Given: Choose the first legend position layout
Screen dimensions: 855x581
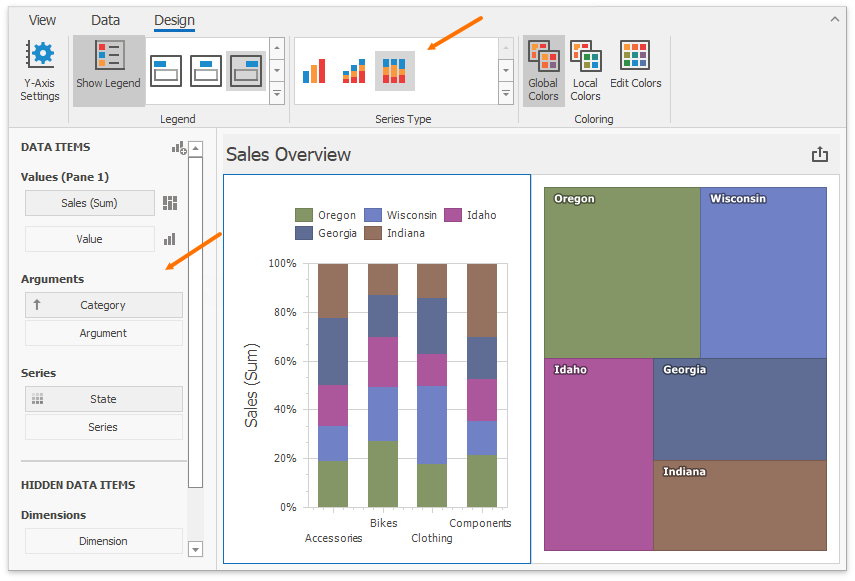Looking at the screenshot, I should [166, 71].
